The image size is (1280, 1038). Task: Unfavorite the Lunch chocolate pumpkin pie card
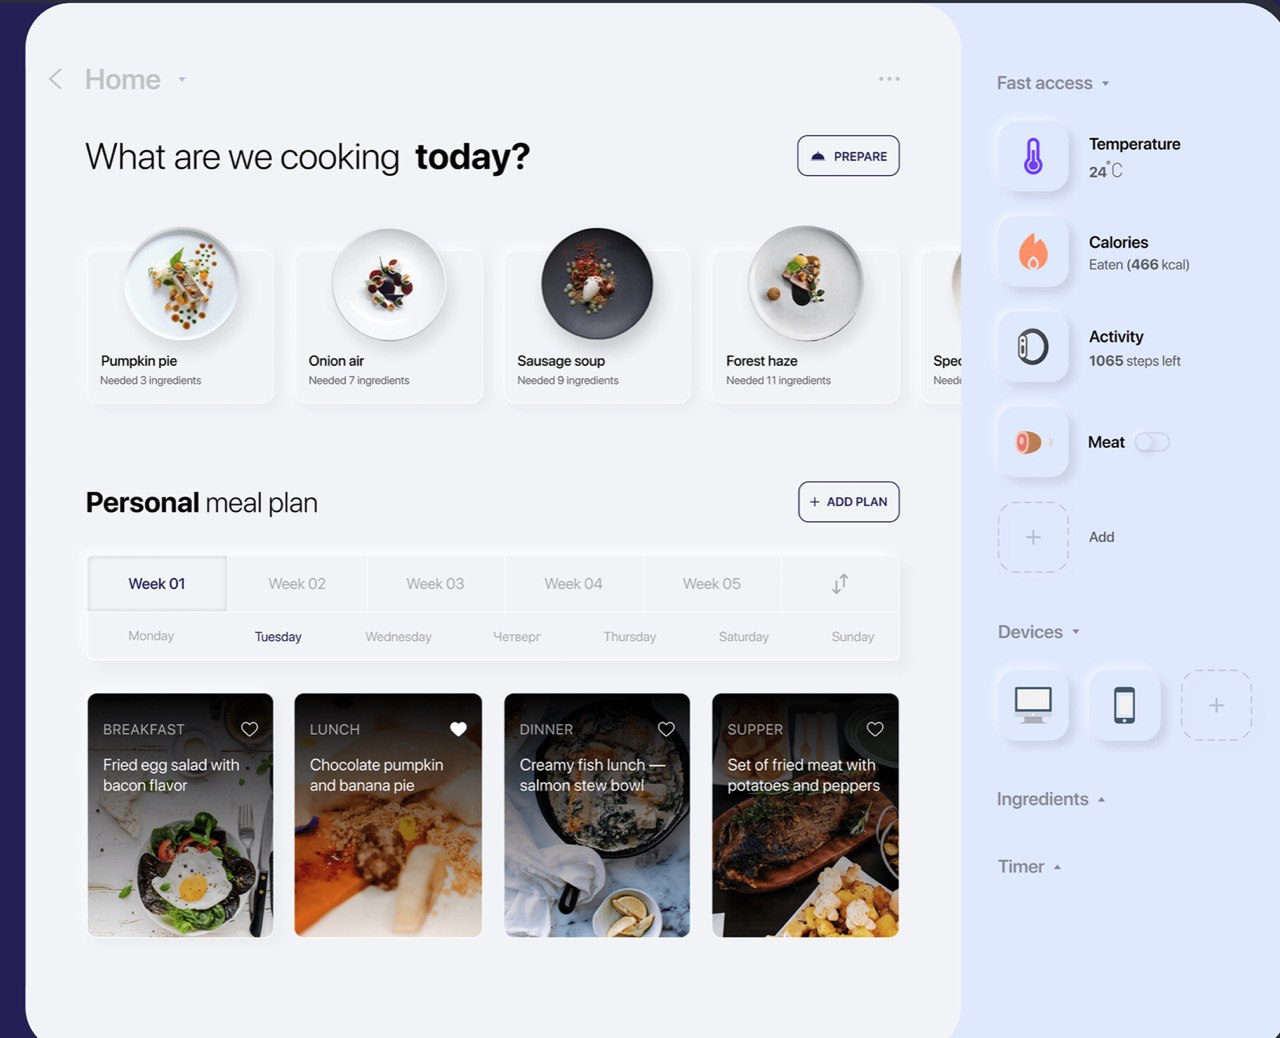click(458, 729)
